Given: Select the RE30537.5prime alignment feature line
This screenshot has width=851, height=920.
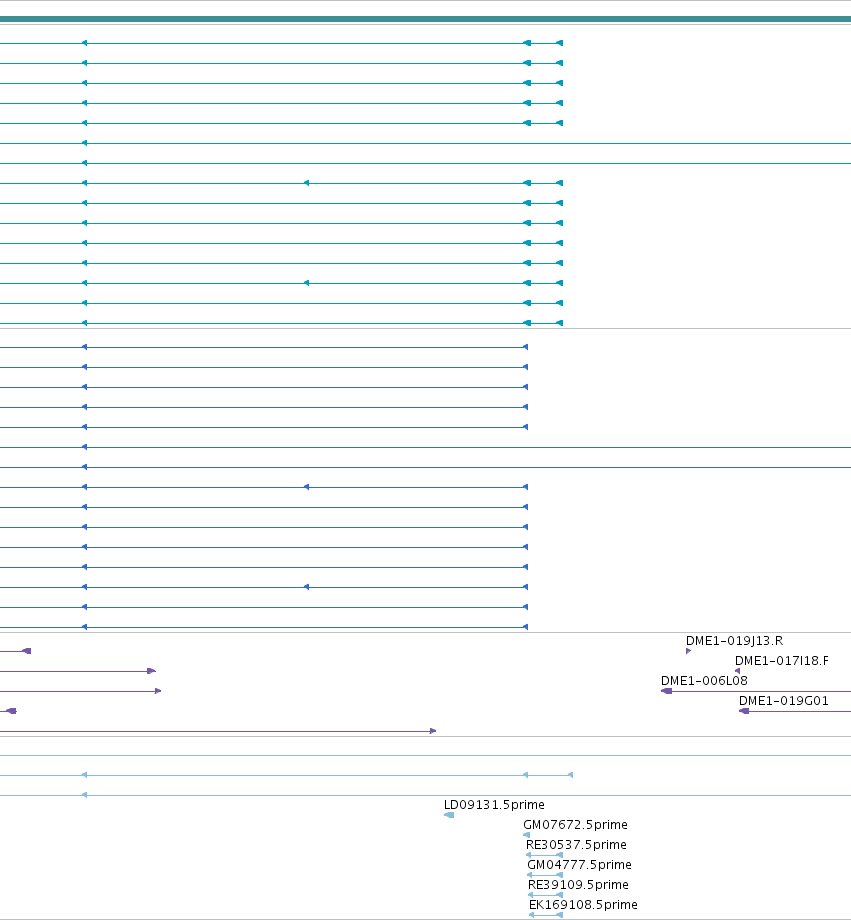Looking at the screenshot, I should click(545, 855).
